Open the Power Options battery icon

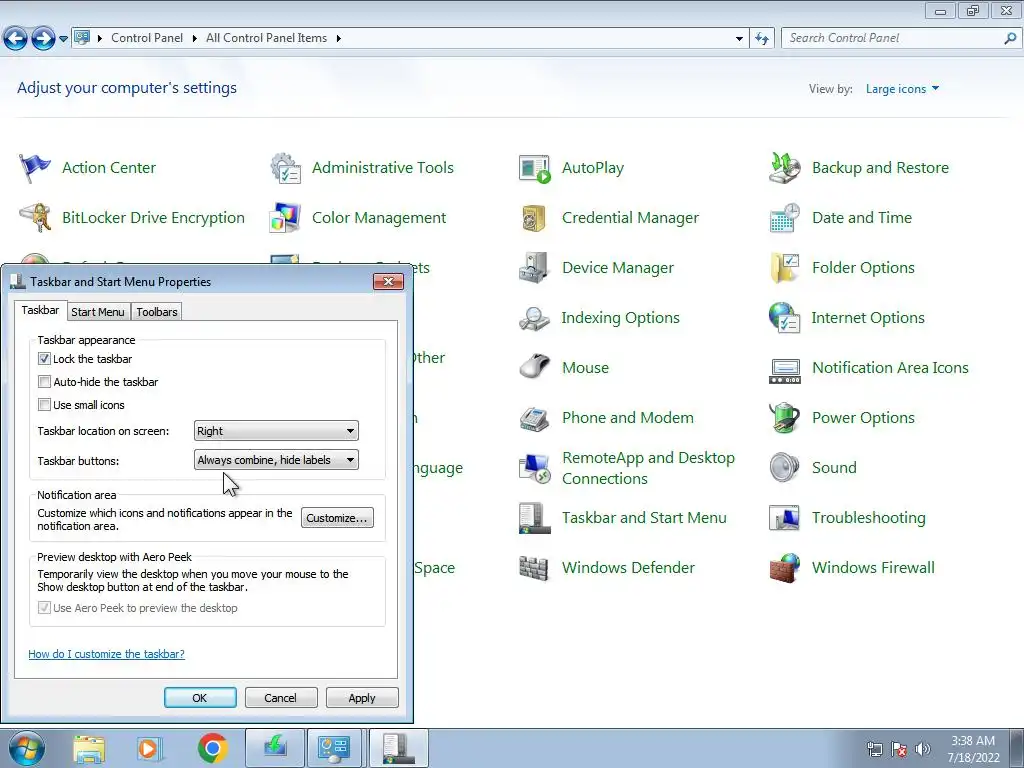tap(785, 418)
